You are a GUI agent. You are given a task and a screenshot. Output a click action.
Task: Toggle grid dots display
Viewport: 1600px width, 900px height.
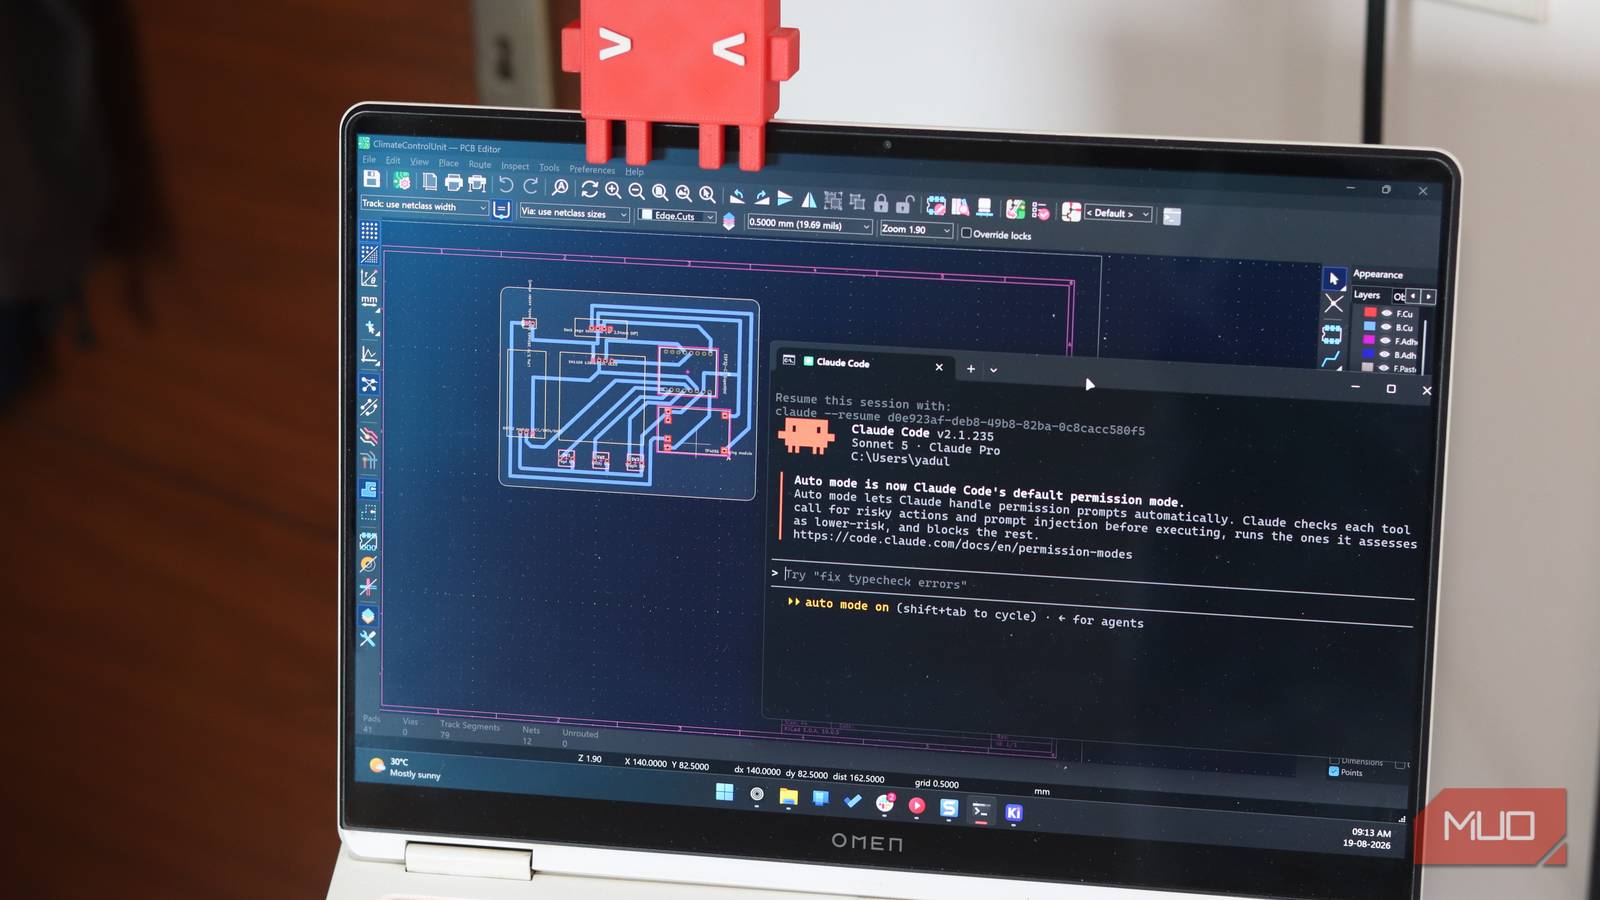tap(369, 230)
